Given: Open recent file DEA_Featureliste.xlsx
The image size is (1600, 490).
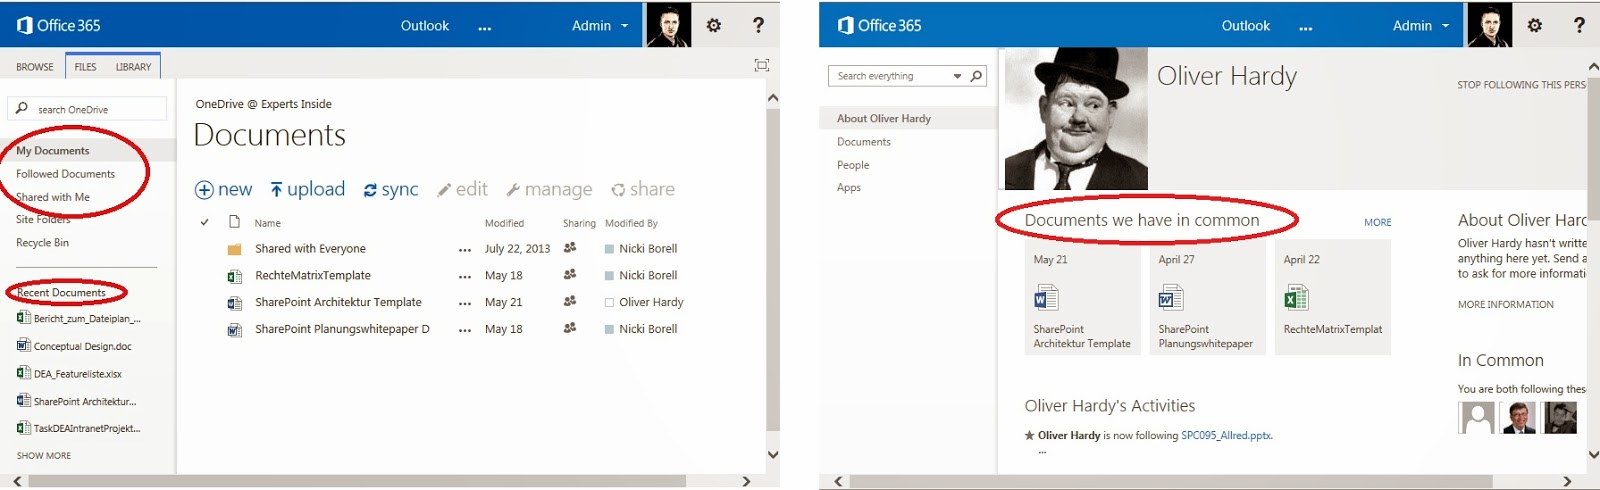Looking at the screenshot, I should point(69,373).
